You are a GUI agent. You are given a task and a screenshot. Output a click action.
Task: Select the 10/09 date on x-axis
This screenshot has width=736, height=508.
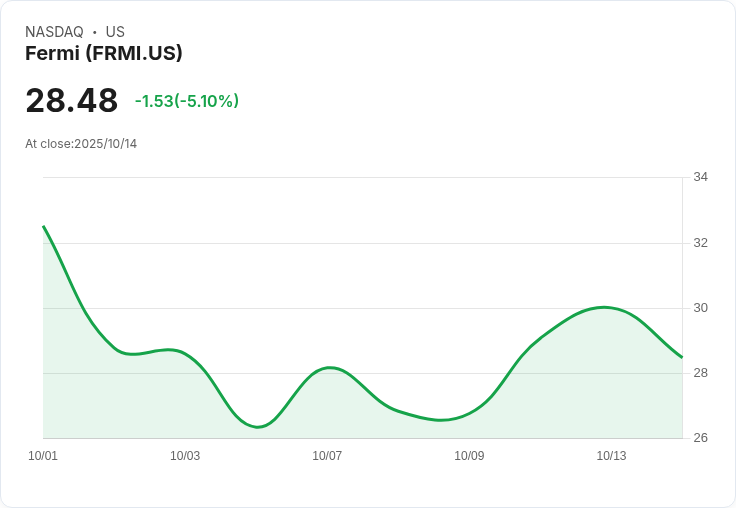[x=469, y=456]
